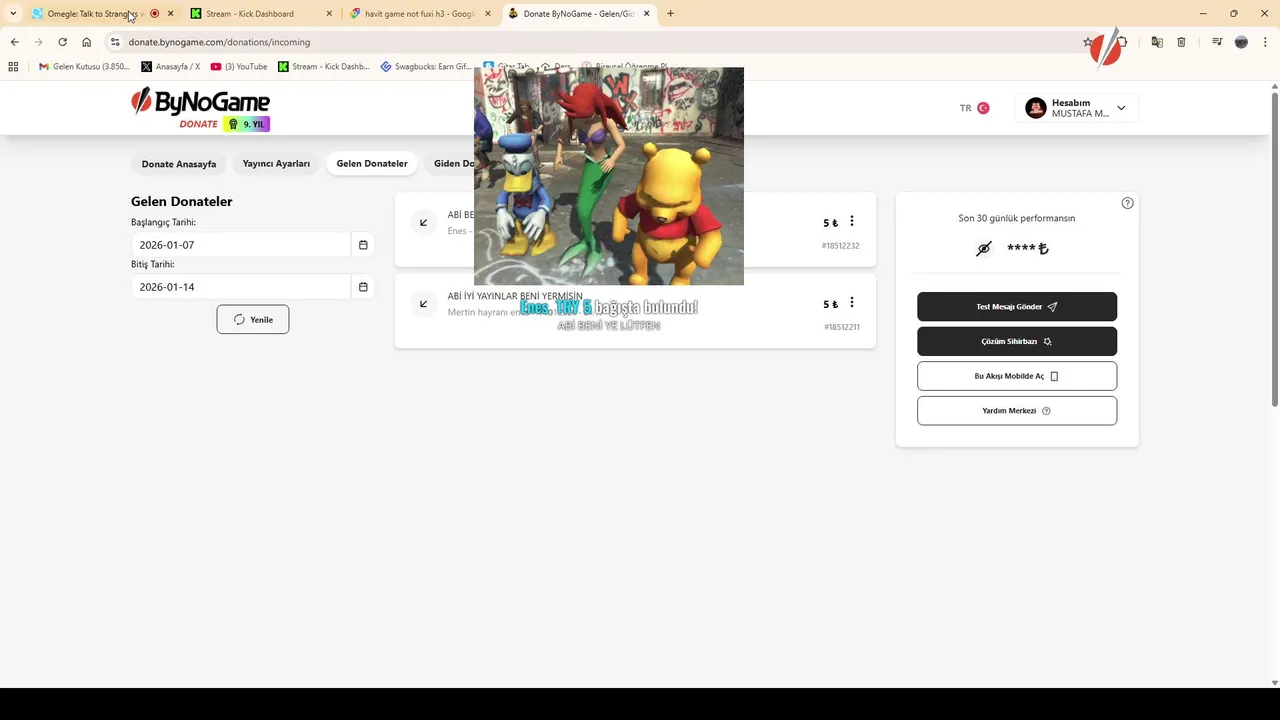Close the havit game Google search tab

(x=488, y=14)
